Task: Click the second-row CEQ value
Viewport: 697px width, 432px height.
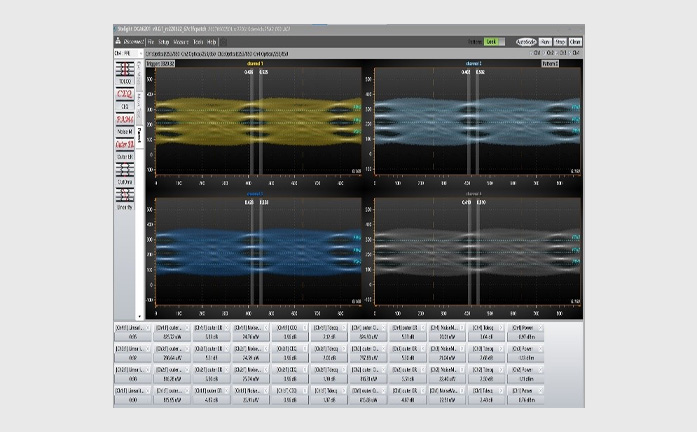Action: pos(290,358)
